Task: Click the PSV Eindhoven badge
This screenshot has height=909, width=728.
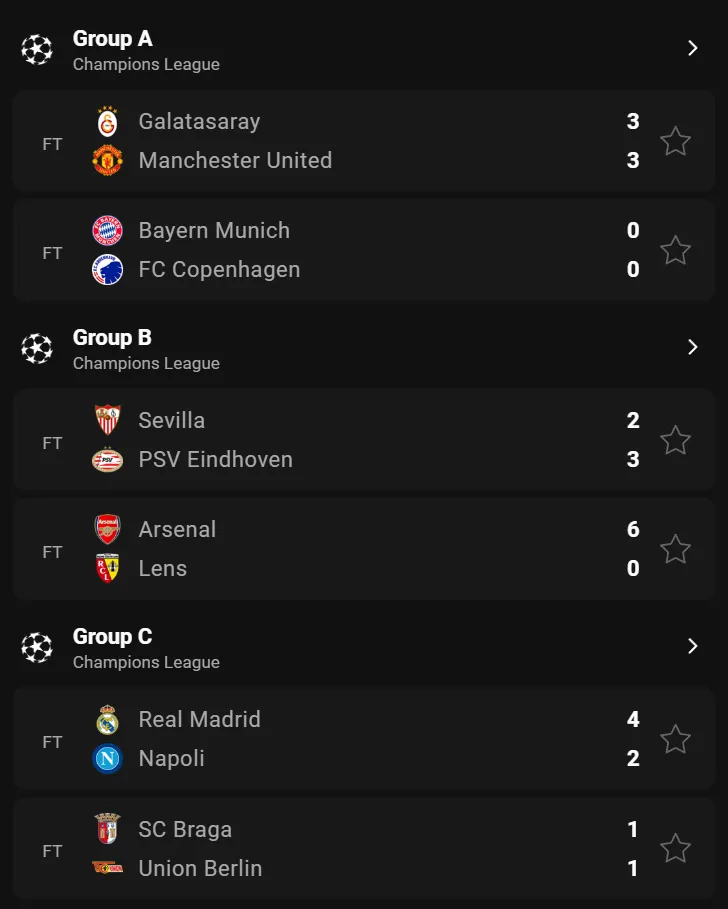Action: coord(107,460)
